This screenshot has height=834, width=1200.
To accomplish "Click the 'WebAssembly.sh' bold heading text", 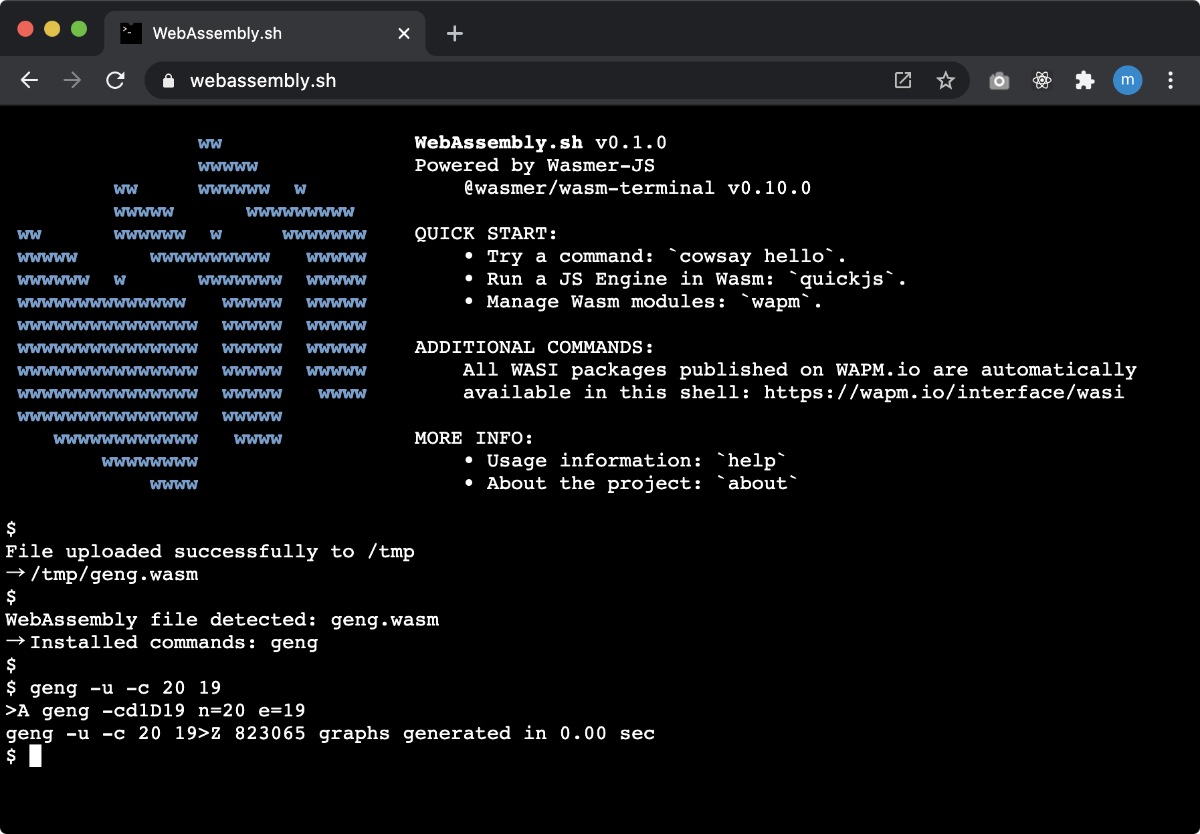I will tap(499, 143).
